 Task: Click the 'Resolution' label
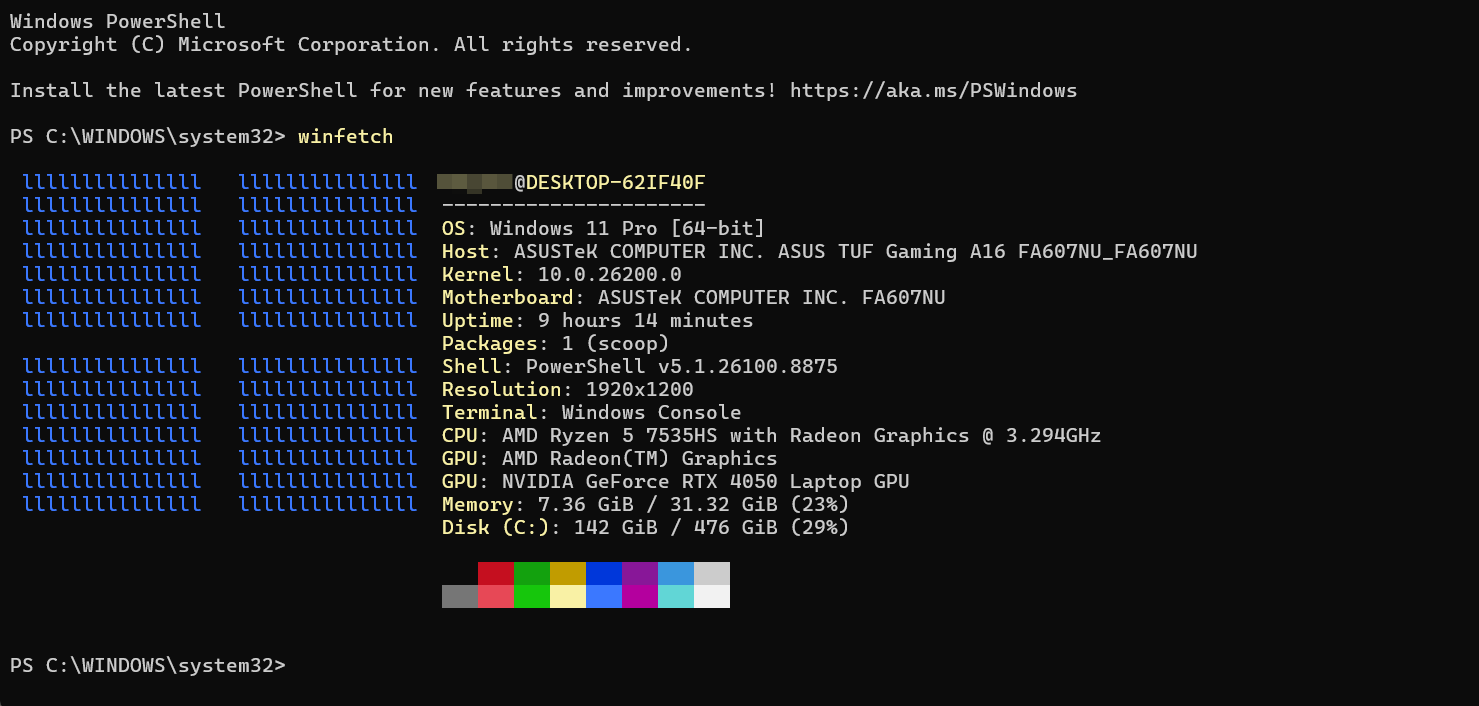coord(502,390)
